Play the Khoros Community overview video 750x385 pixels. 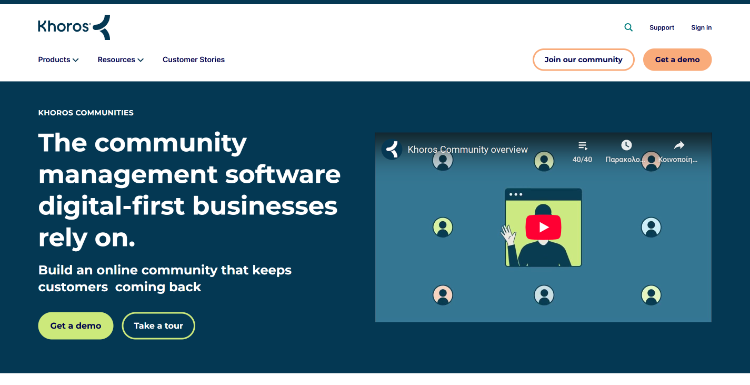[x=543, y=227]
